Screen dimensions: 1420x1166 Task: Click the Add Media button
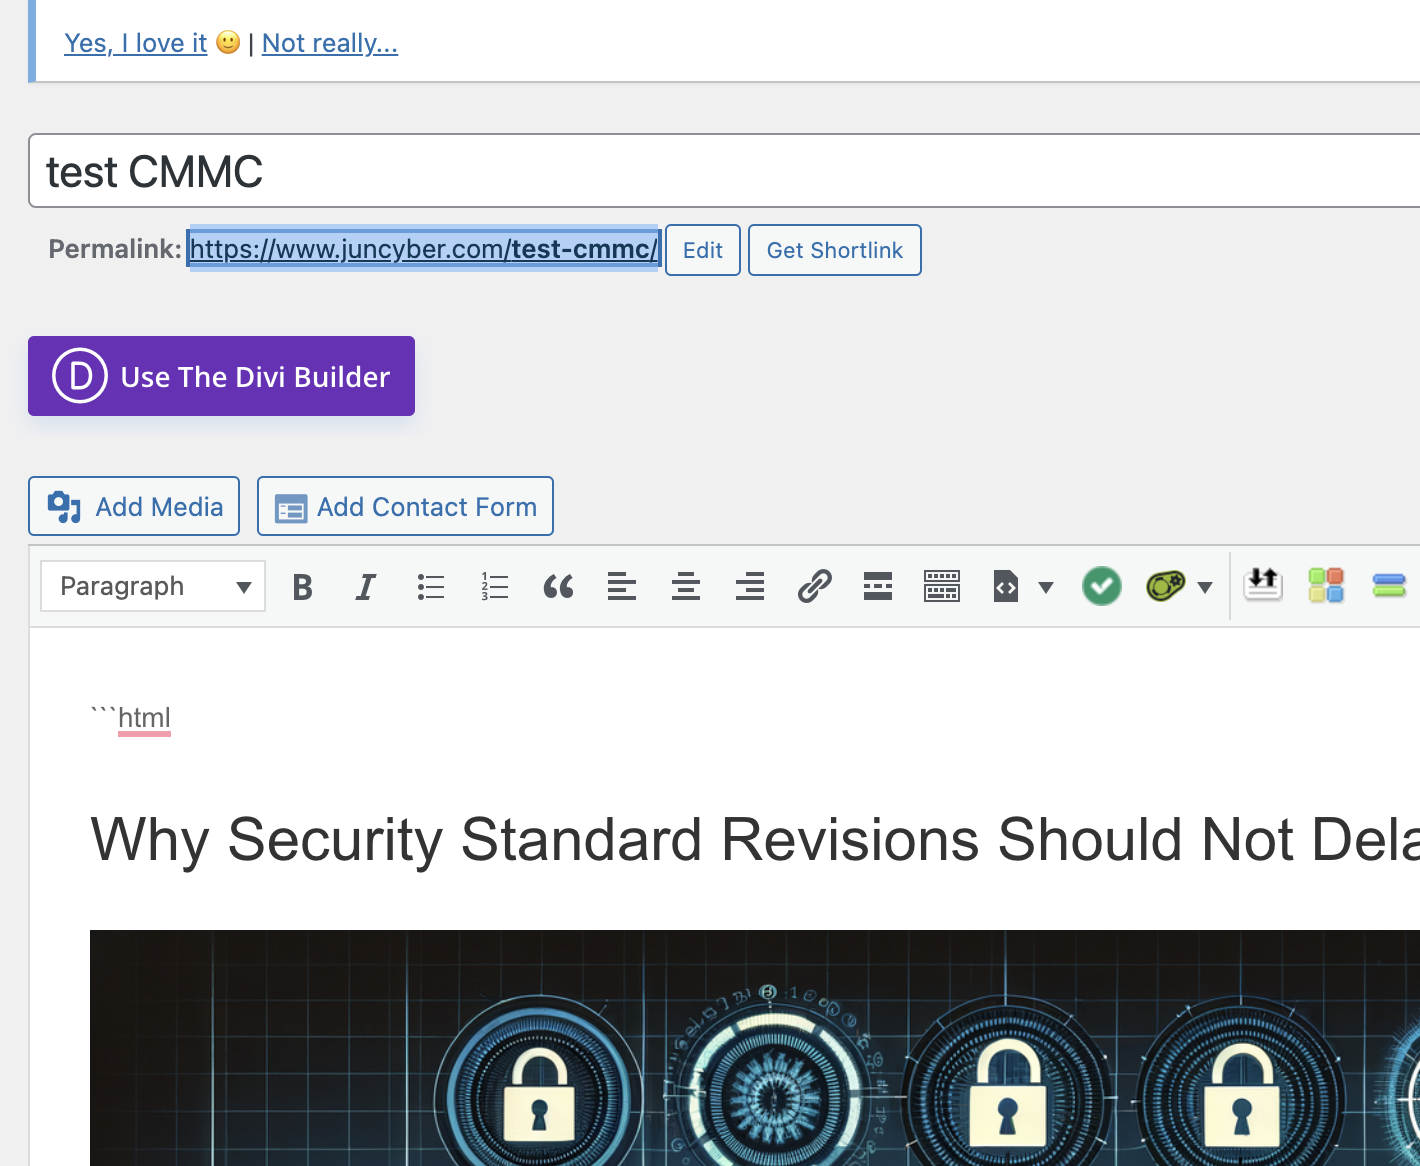click(134, 506)
